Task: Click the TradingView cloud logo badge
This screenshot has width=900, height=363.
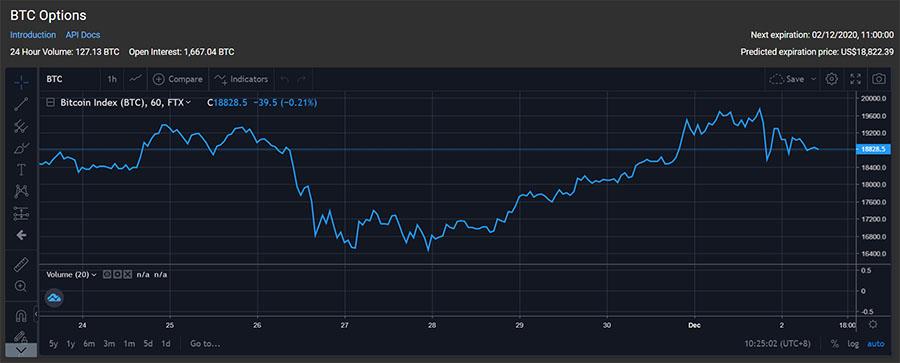Action: [54, 298]
